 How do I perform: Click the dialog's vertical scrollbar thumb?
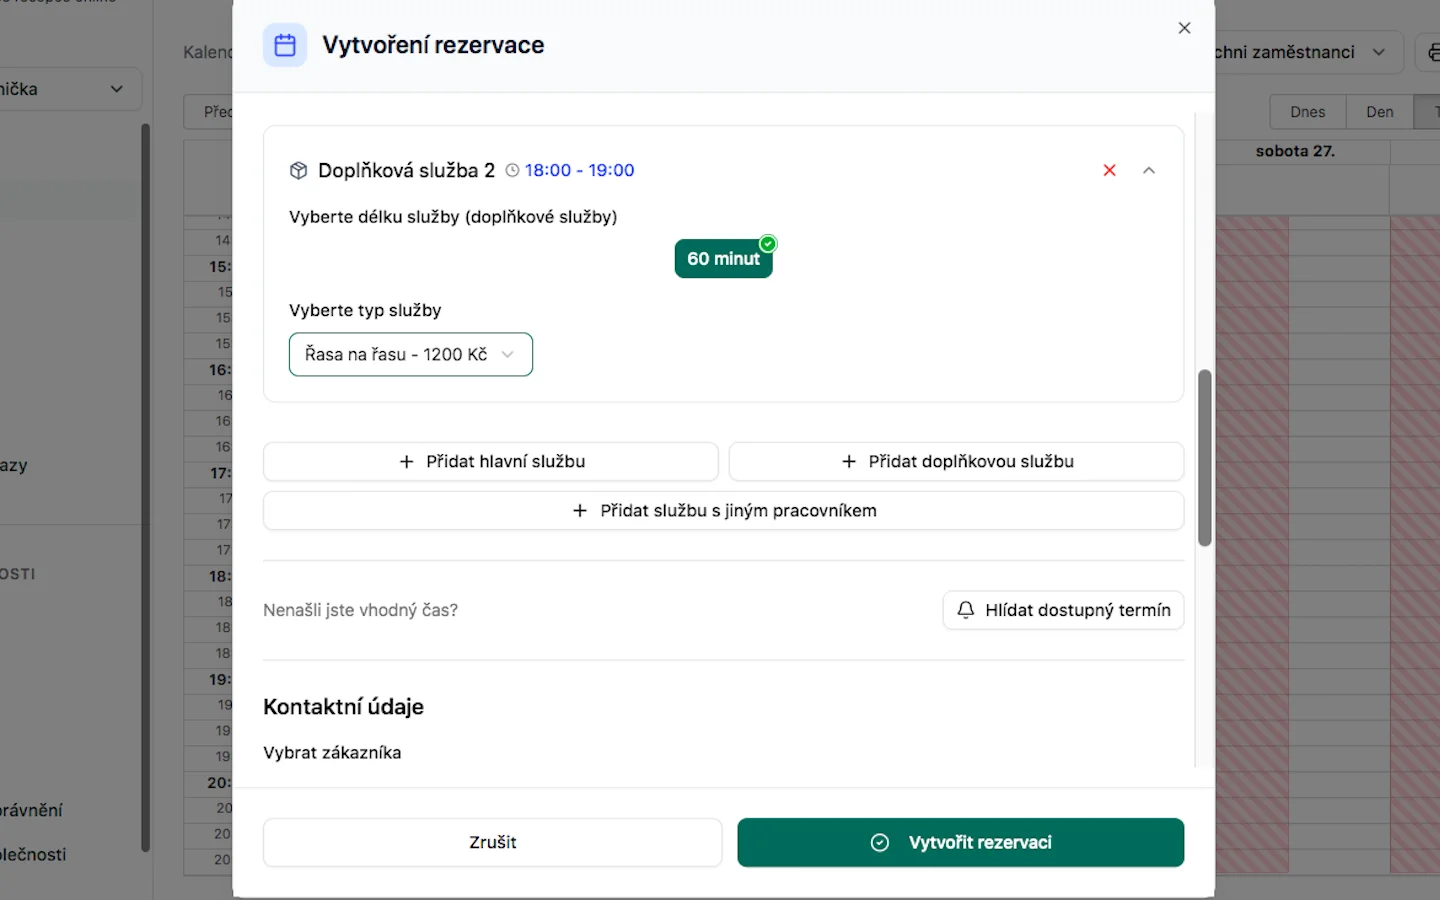pyautogui.click(x=1204, y=457)
